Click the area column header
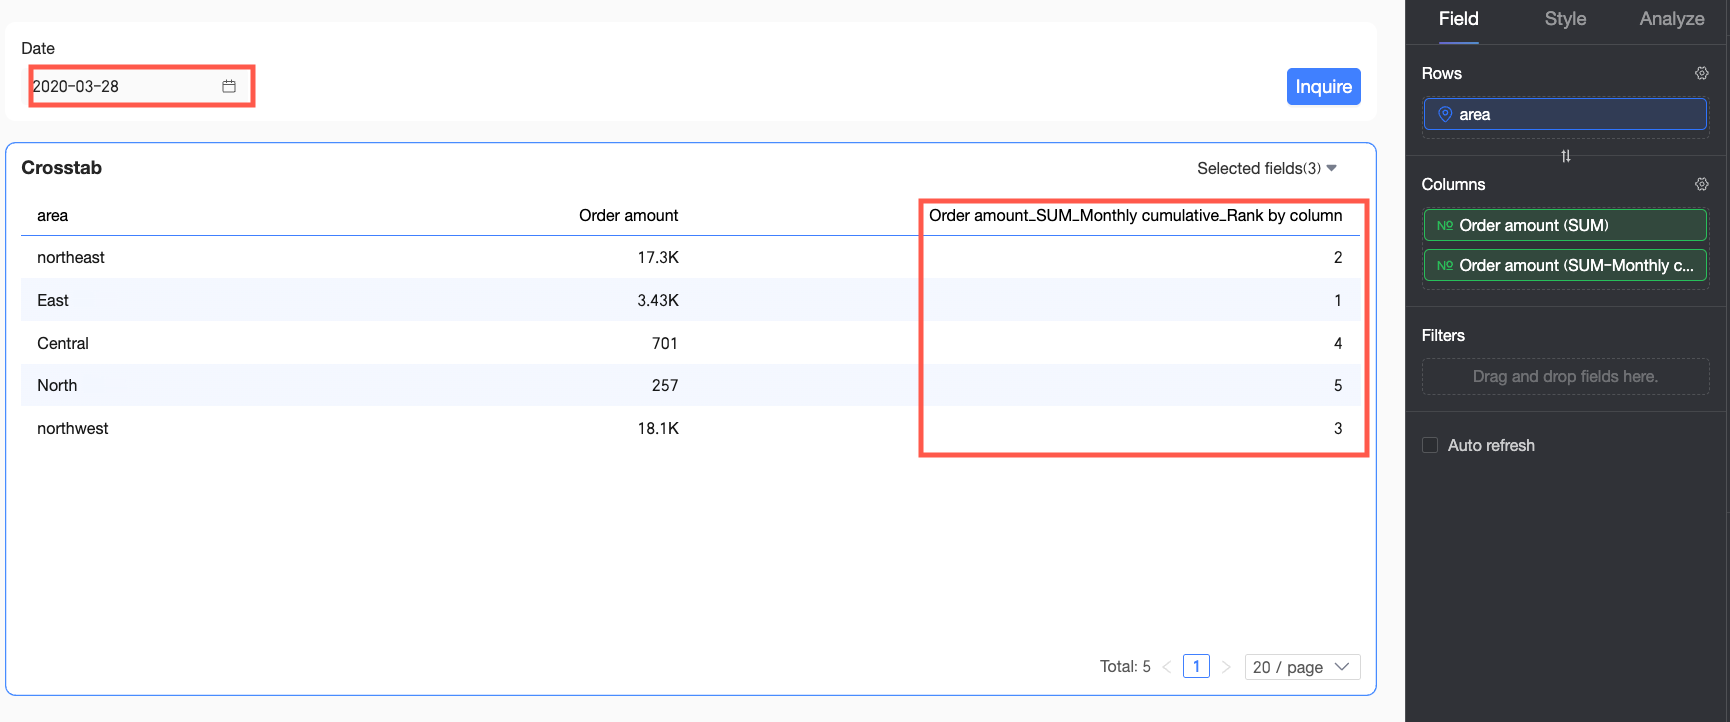The width and height of the screenshot is (1730, 722). coord(52,216)
